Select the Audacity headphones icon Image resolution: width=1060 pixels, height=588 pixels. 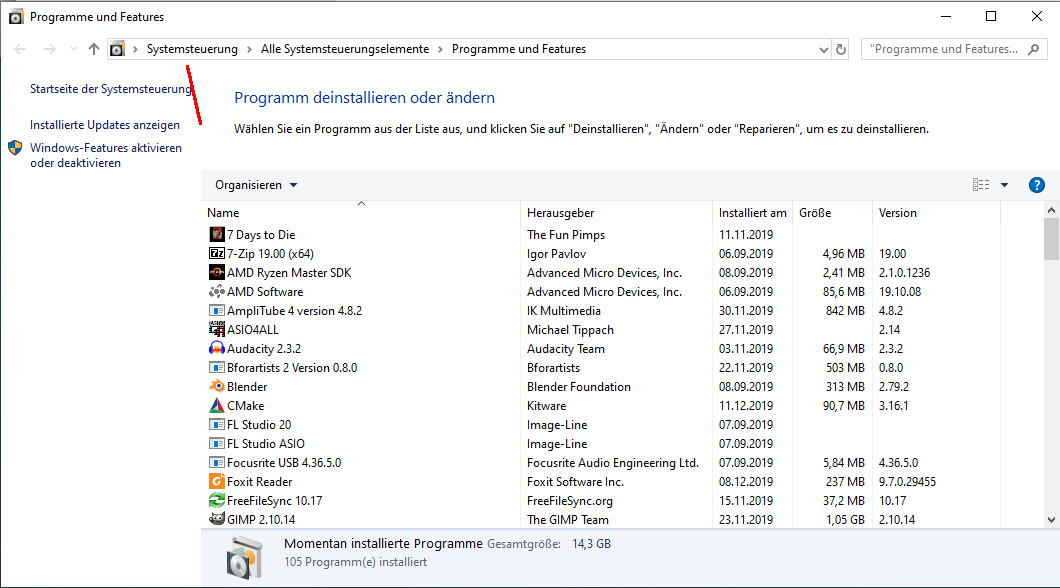coord(217,349)
